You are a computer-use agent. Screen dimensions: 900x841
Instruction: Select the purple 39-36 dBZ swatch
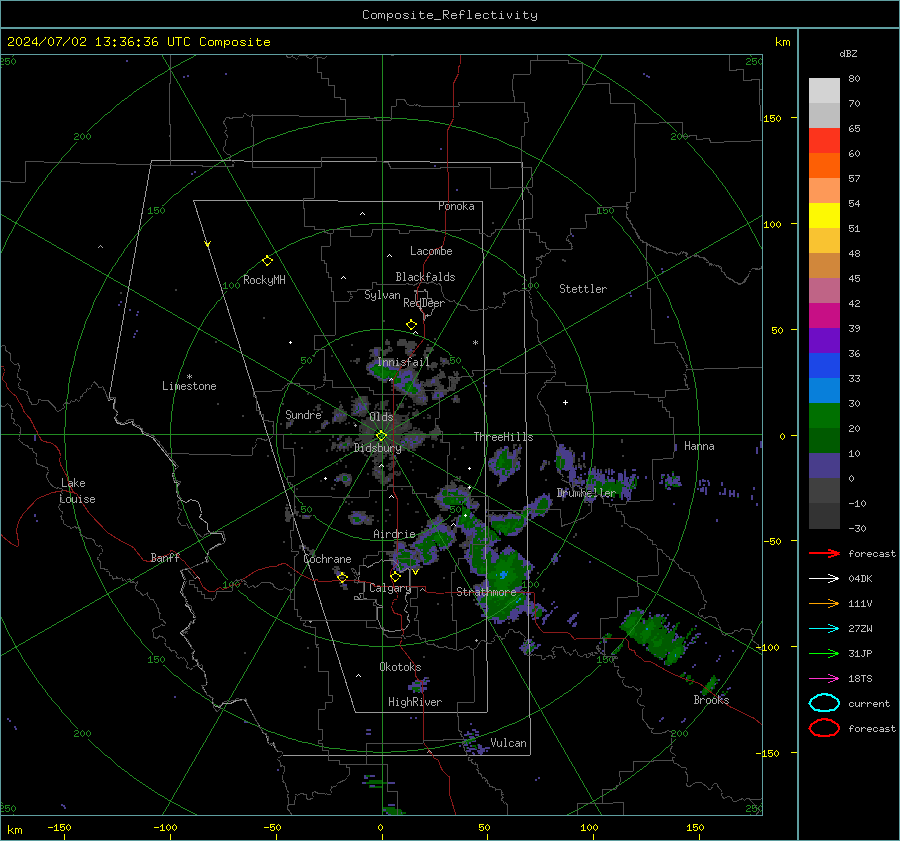(824, 341)
